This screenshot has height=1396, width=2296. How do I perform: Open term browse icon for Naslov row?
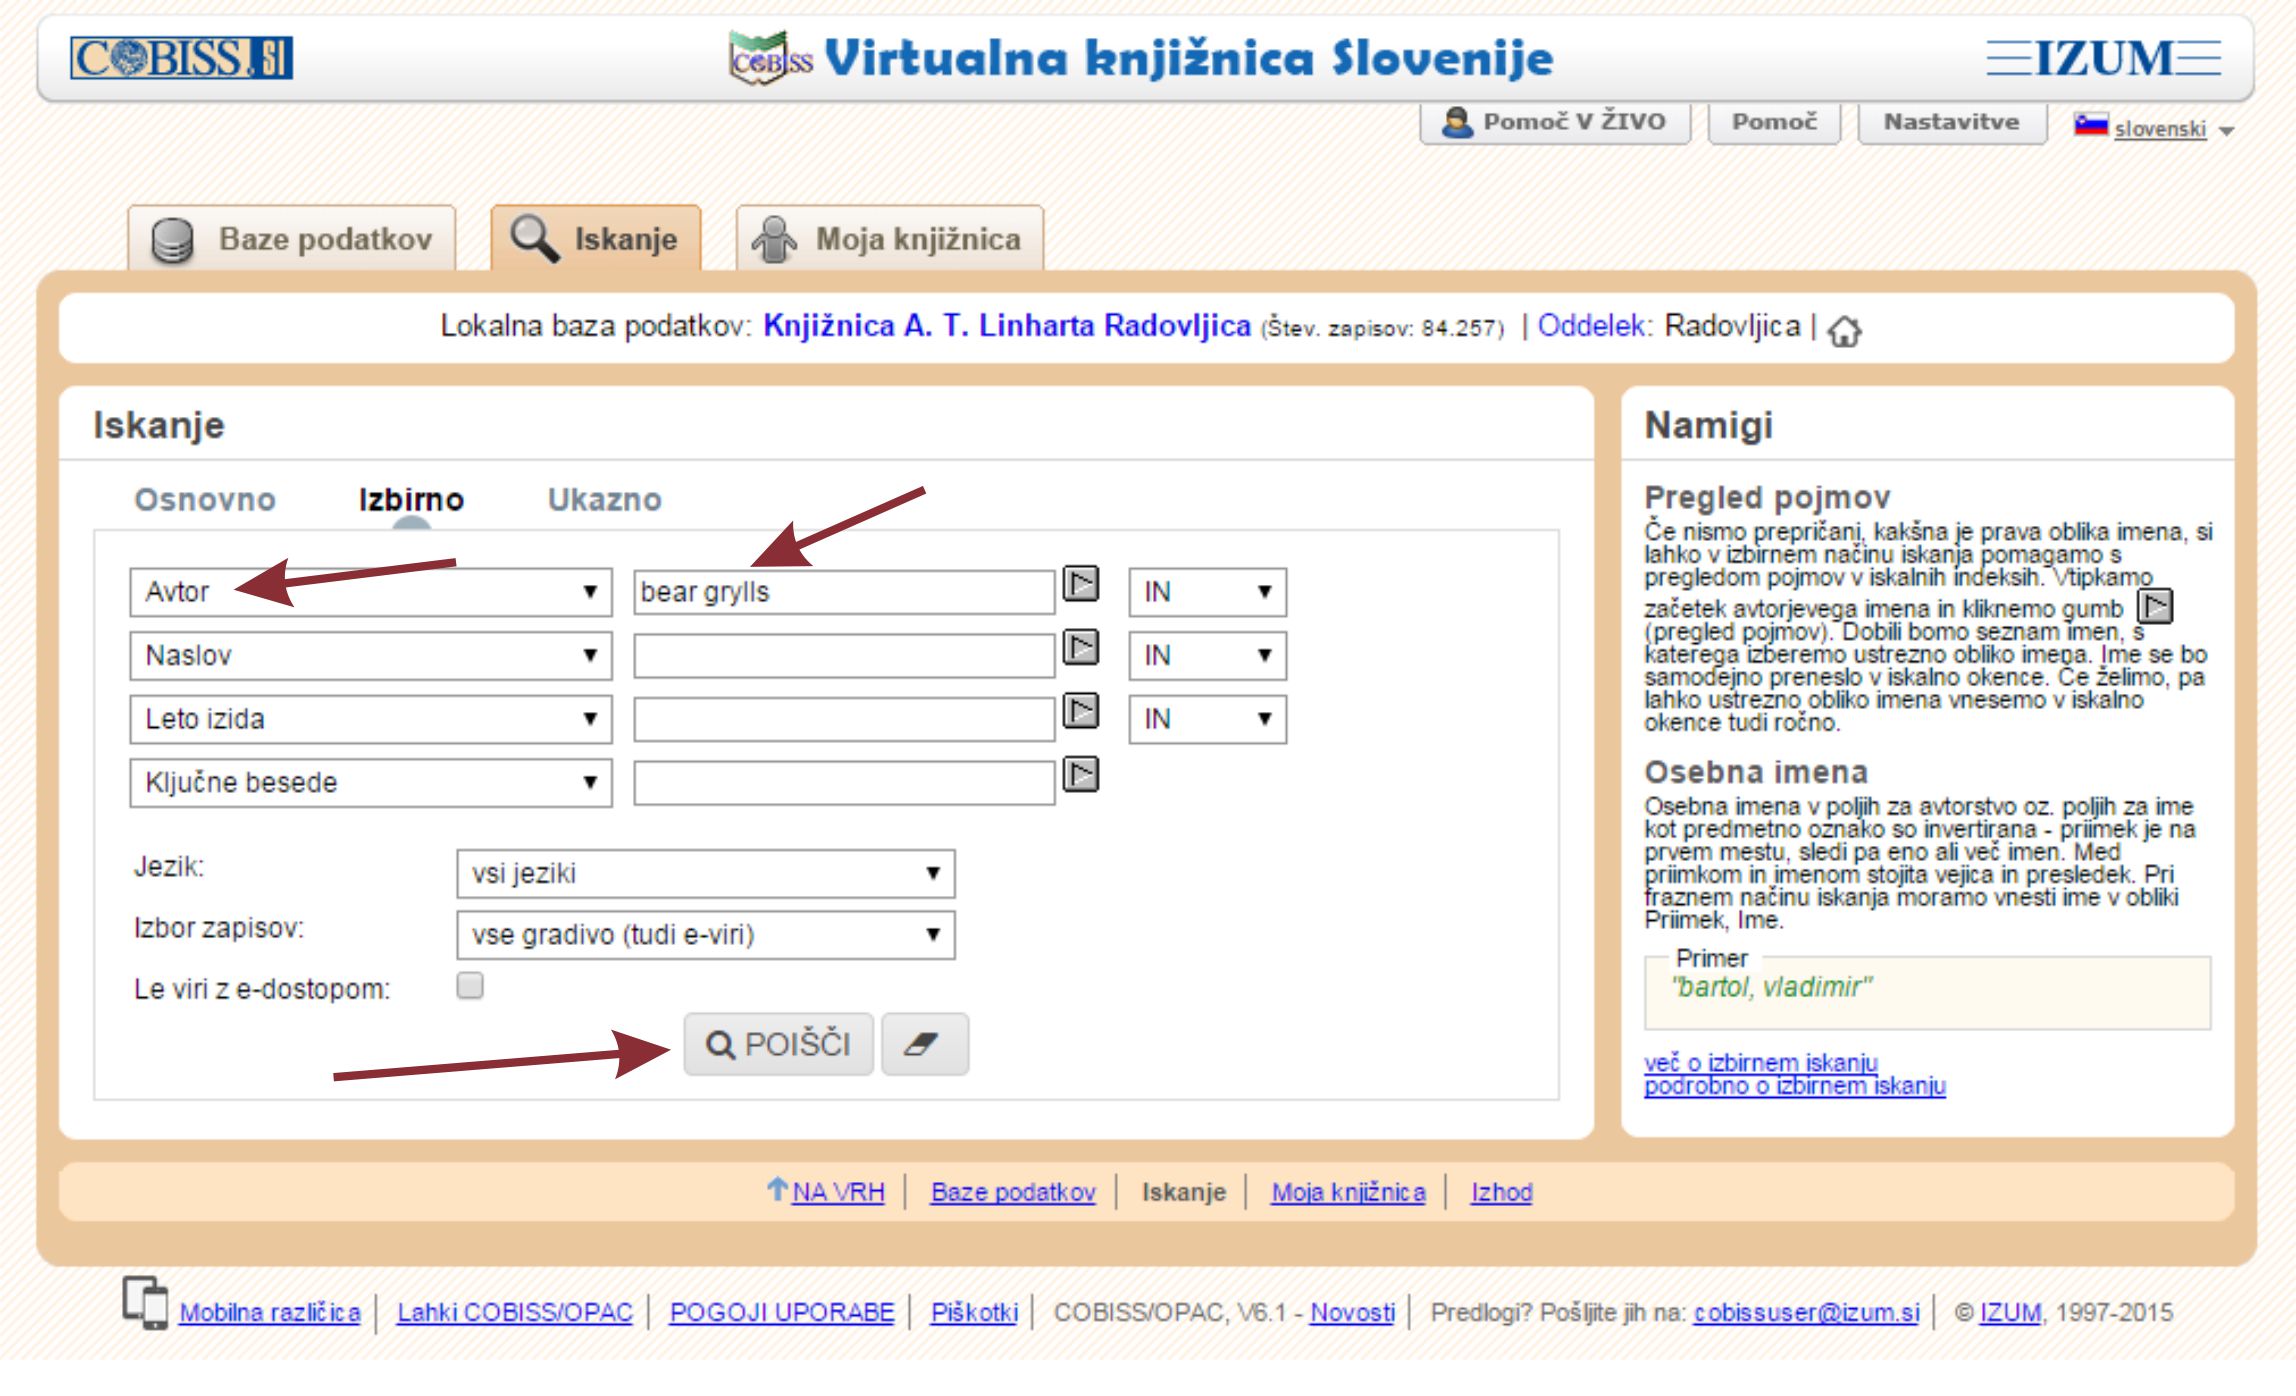(1081, 647)
